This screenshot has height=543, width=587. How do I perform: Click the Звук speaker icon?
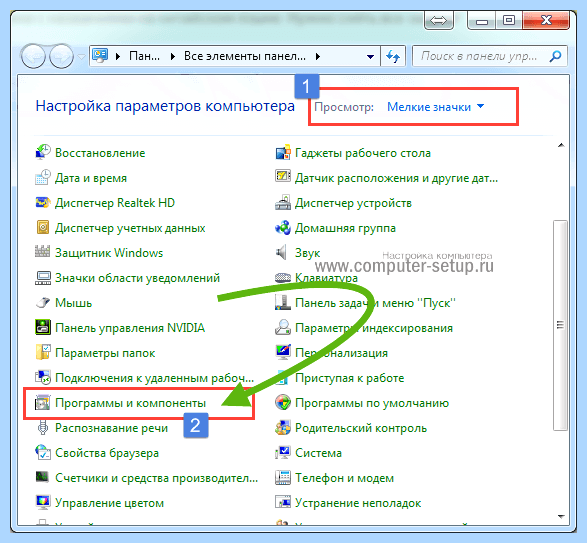click(282, 253)
